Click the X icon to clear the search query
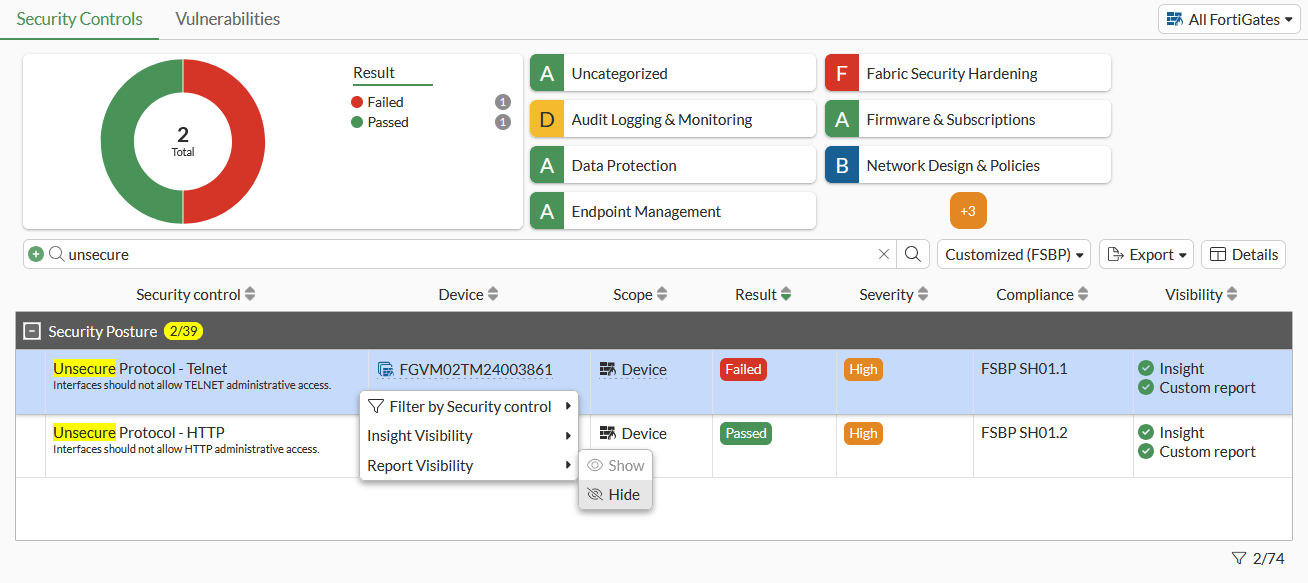Viewport: 1308px width, 583px height. pos(883,254)
